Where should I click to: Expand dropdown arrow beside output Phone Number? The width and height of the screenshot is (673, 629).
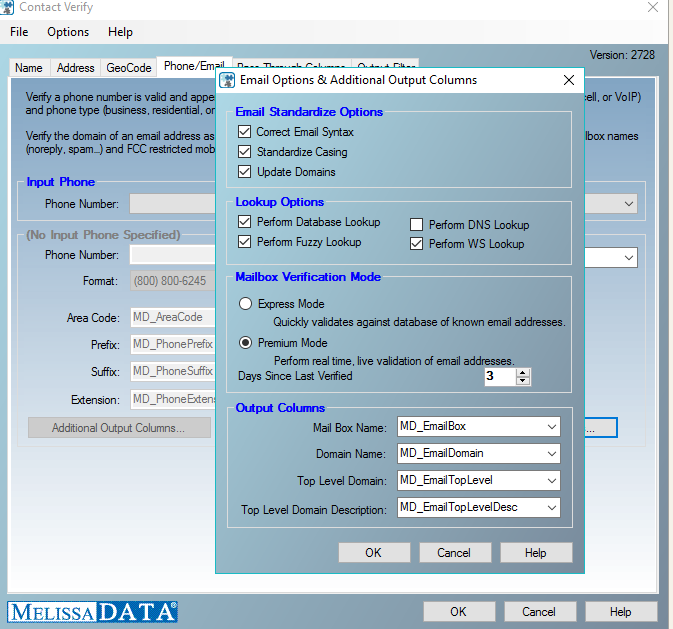[x=629, y=258]
